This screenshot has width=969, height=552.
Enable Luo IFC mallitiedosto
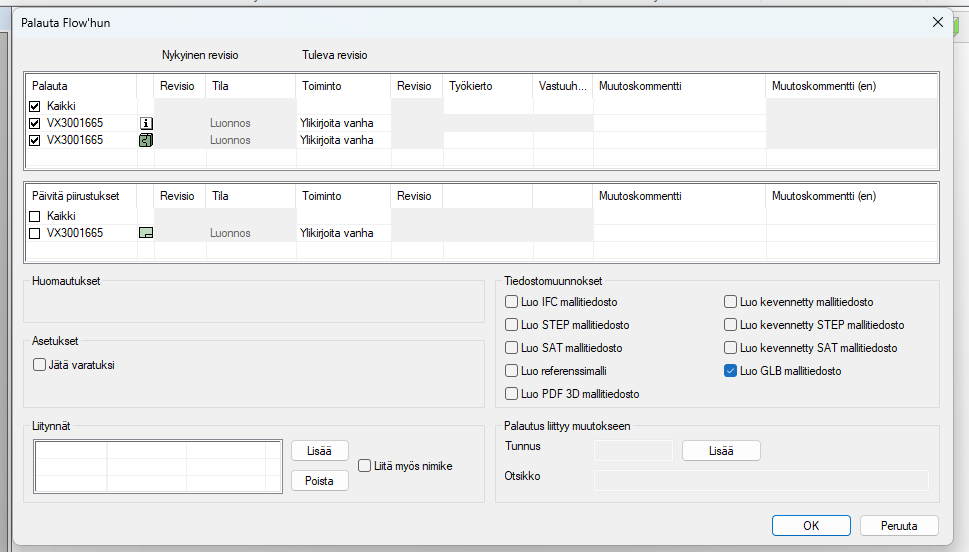513,302
